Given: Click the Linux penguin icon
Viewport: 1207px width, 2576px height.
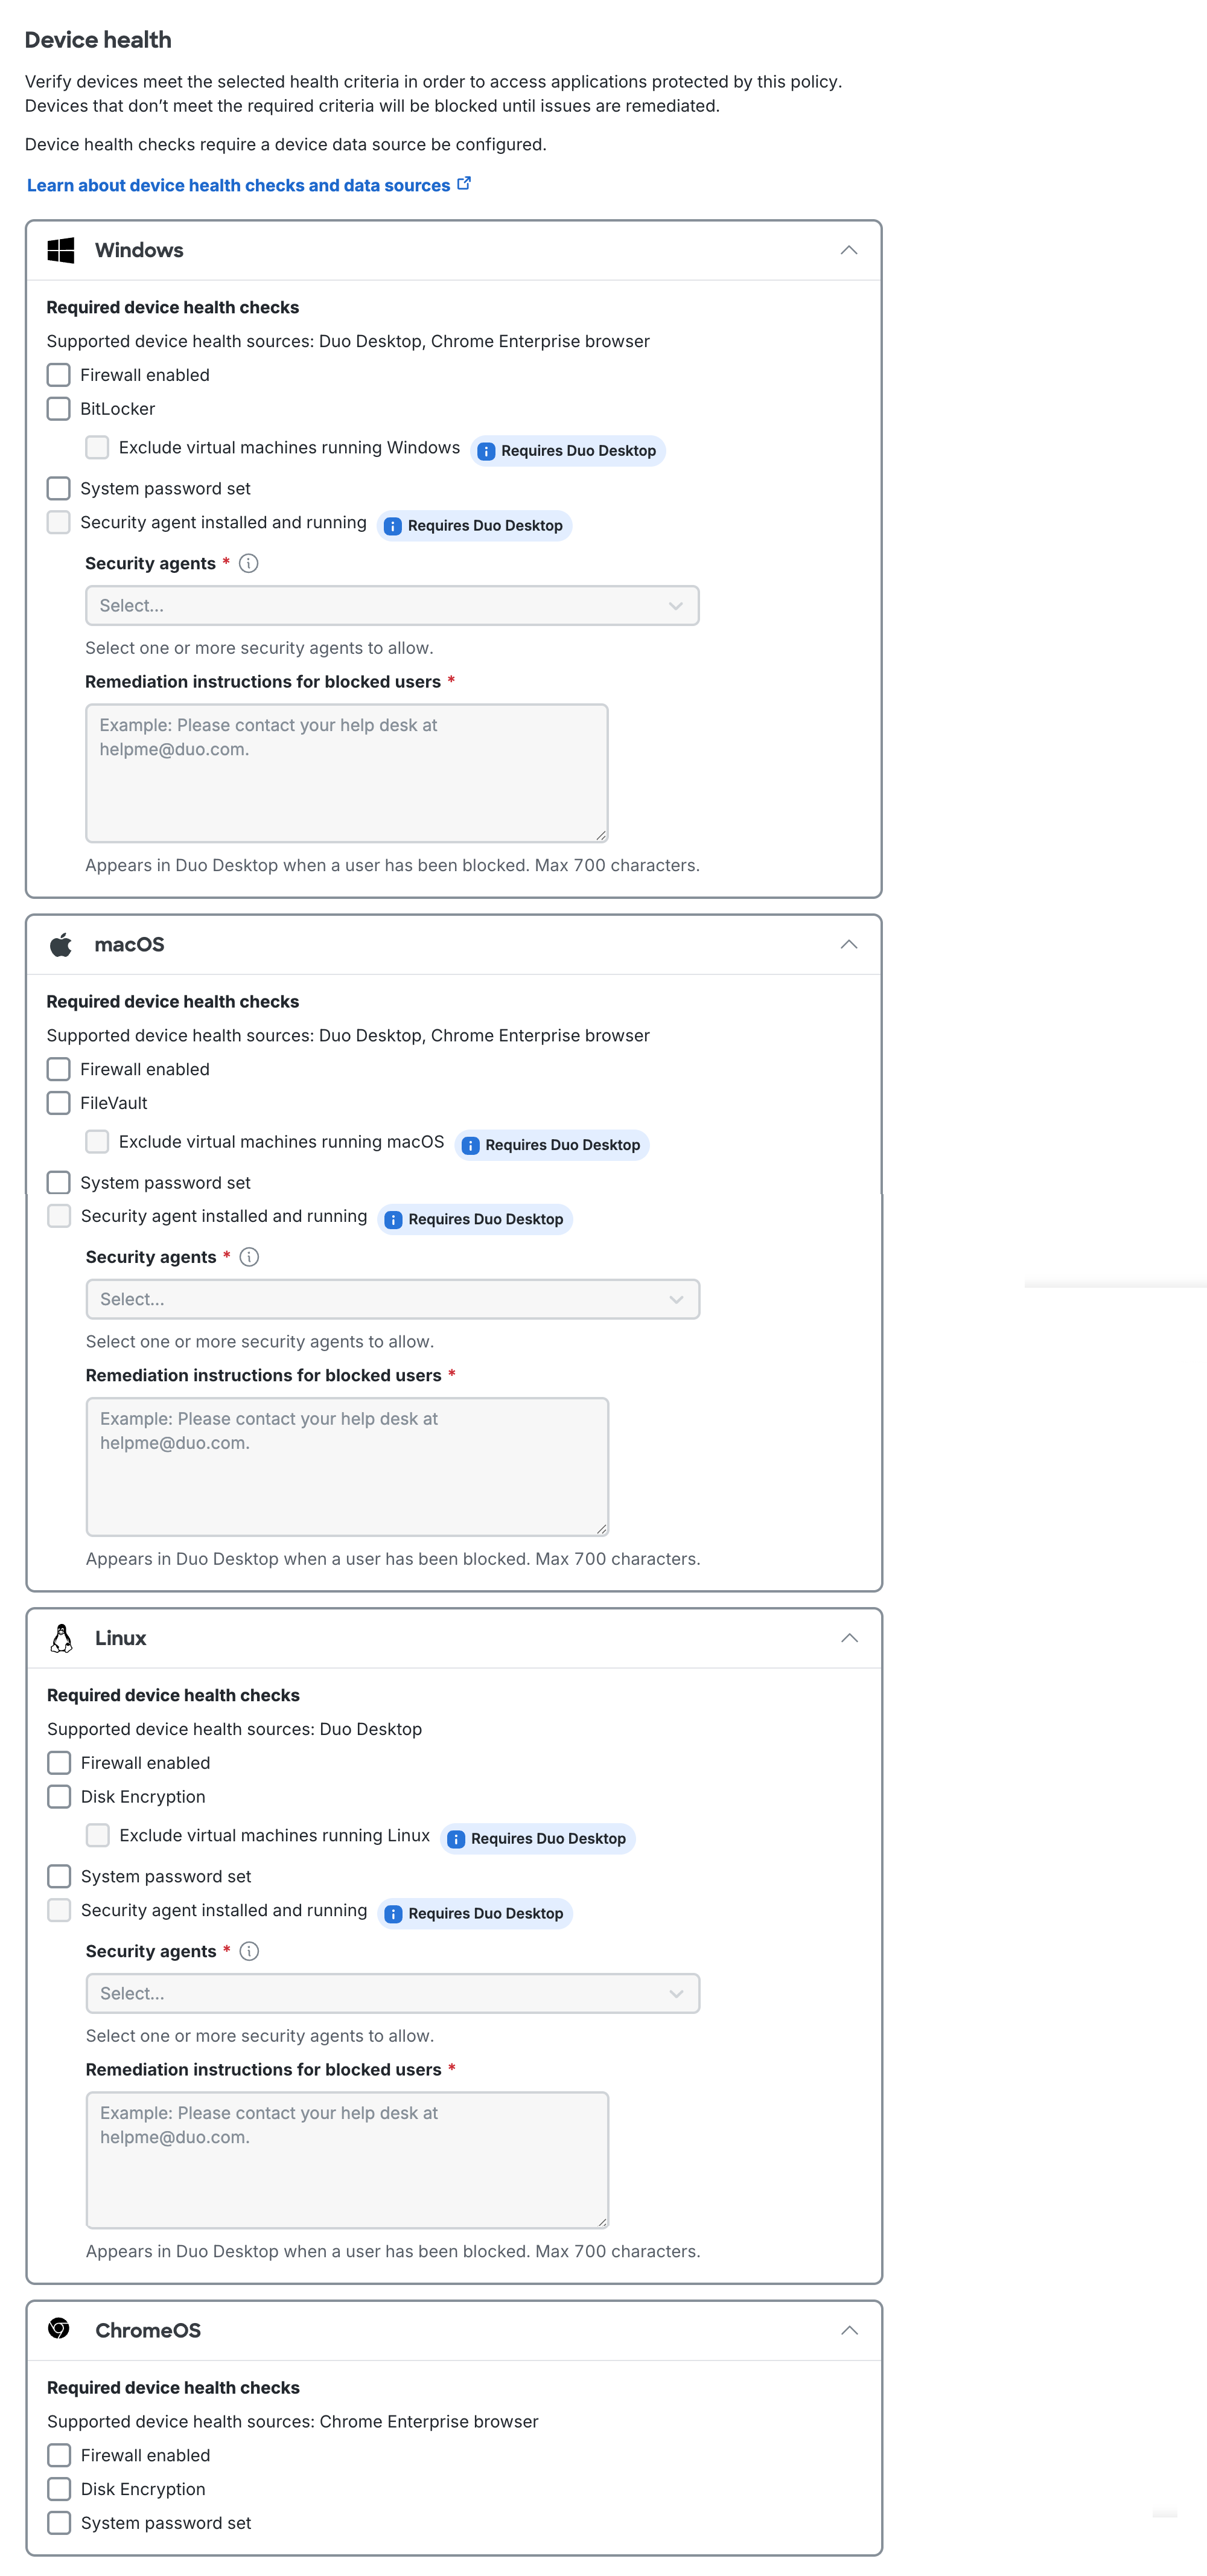Looking at the screenshot, I should click(61, 1637).
